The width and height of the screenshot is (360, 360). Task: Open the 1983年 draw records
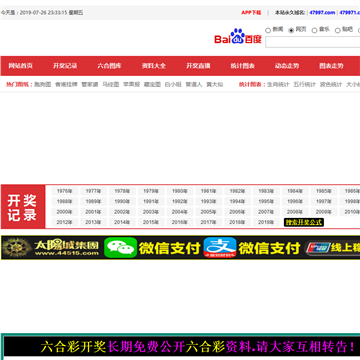click(x=266, y=191)
